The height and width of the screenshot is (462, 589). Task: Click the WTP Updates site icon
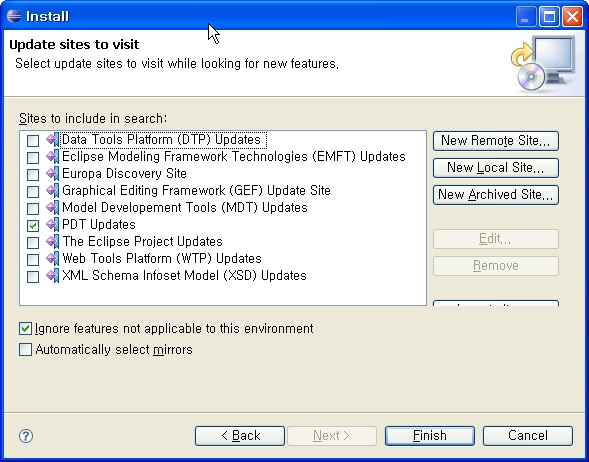click(x=53, y=258)
